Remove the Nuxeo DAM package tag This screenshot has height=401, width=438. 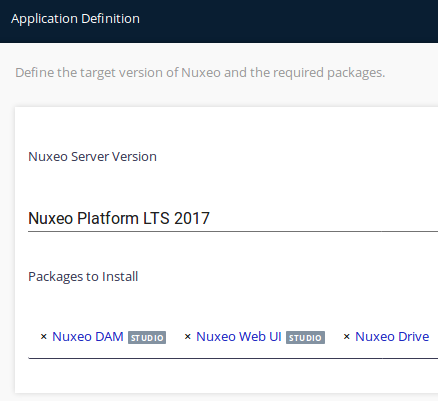click(x=43, y=337)
